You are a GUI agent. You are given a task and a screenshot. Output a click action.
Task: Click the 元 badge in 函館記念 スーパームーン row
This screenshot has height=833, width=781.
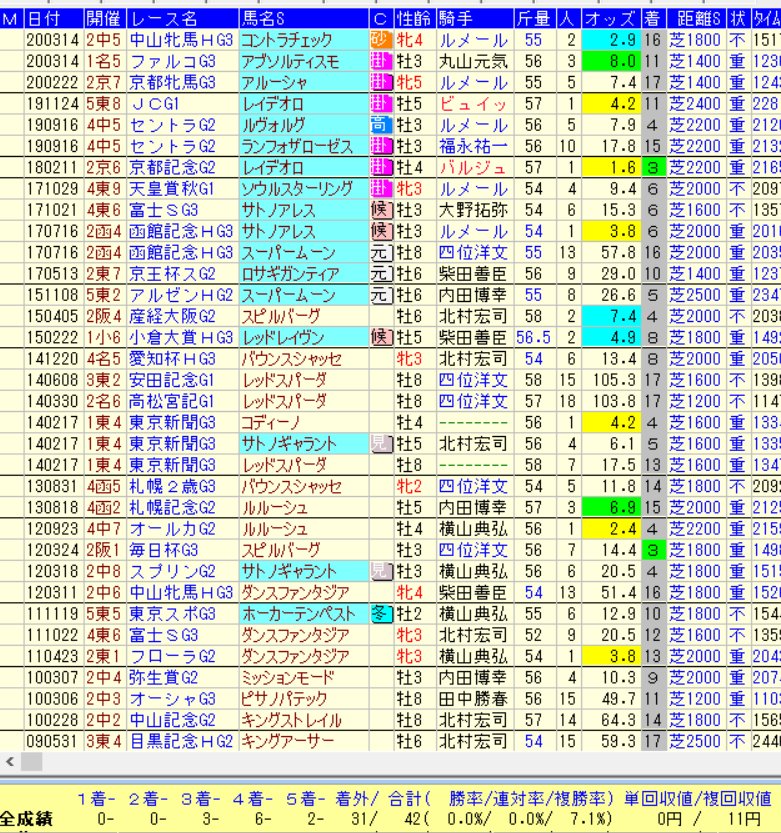coord(381,252)
